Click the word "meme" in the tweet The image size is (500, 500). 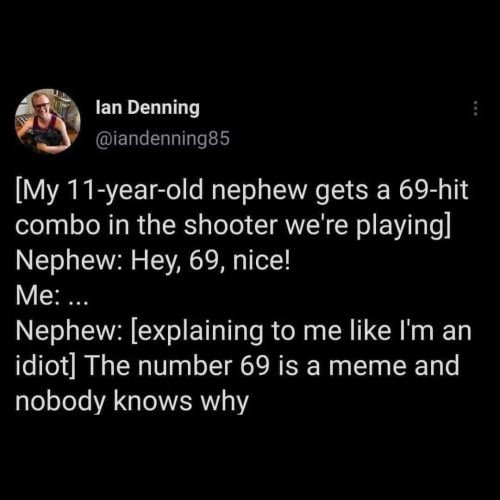[x=367, y=367]
